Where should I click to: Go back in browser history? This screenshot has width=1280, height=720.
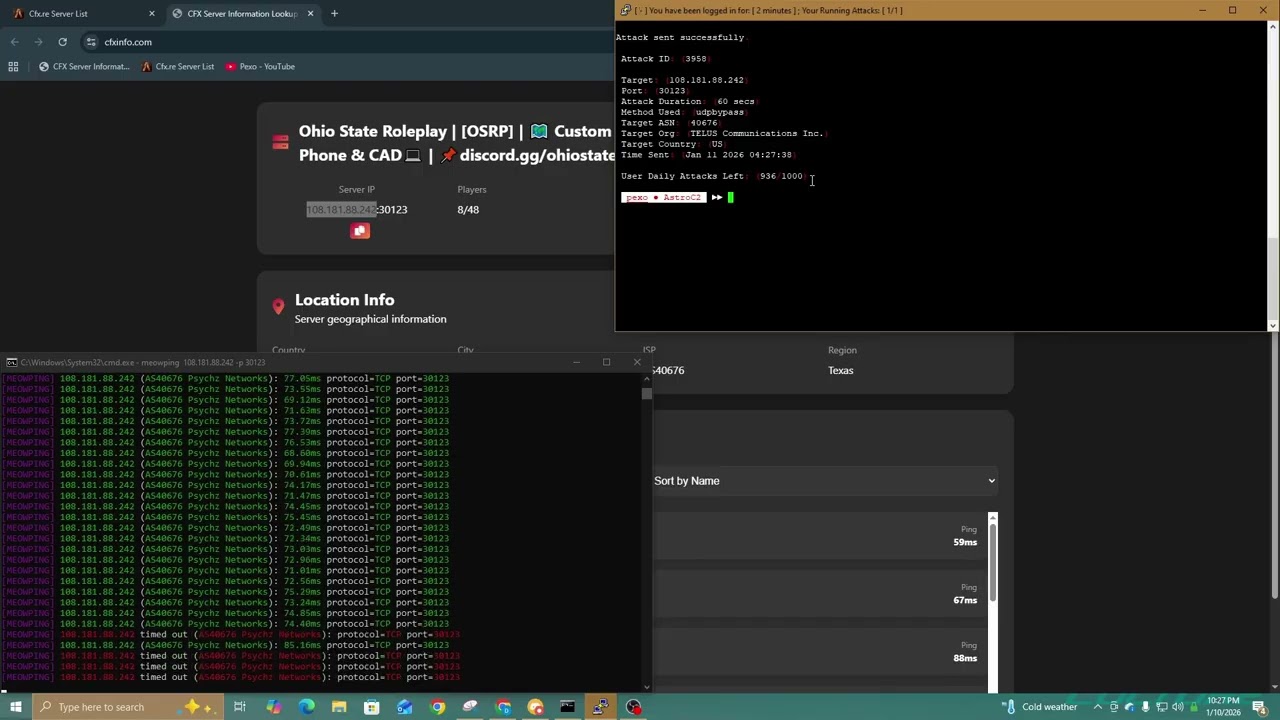point(14,42)
